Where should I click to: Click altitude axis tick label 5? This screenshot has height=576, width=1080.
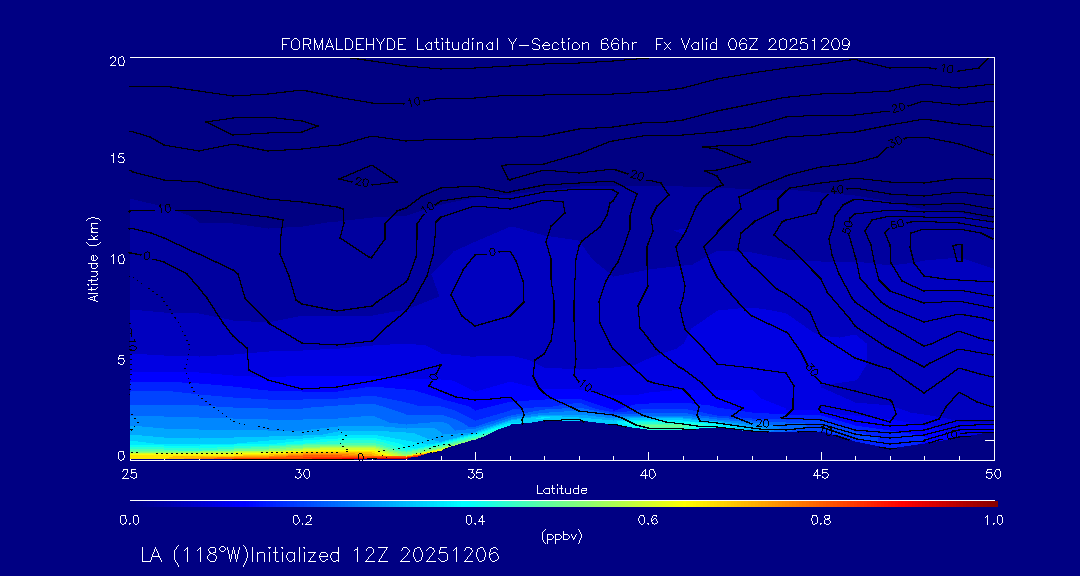(120, 360)
